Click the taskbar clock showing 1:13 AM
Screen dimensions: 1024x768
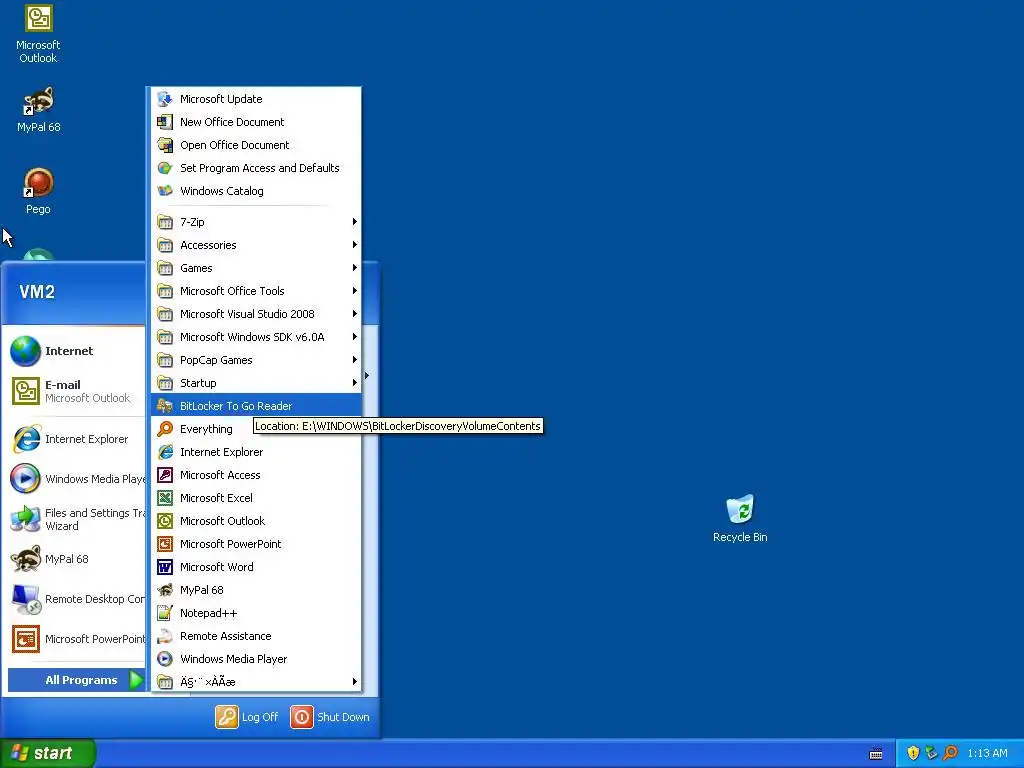tap(987, 753)
